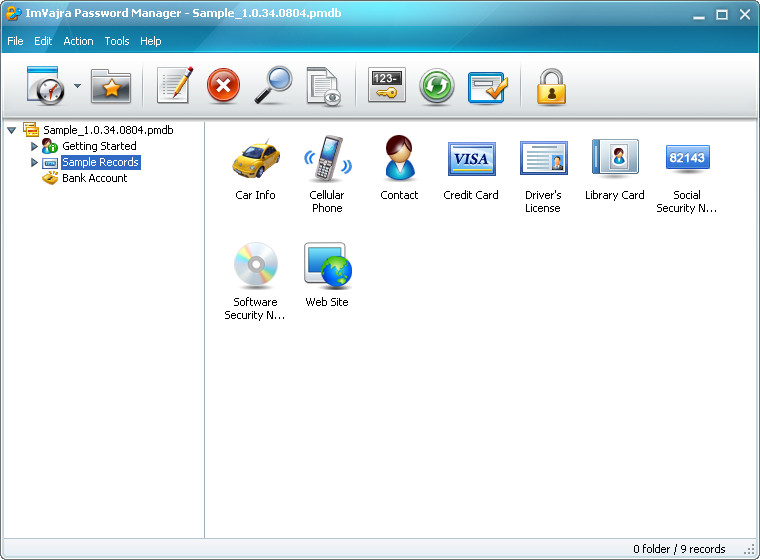The width and height of the screenshot is (760, 560).
Task: Select Sample Records in the tree
Action: click(x=101, y=162)
